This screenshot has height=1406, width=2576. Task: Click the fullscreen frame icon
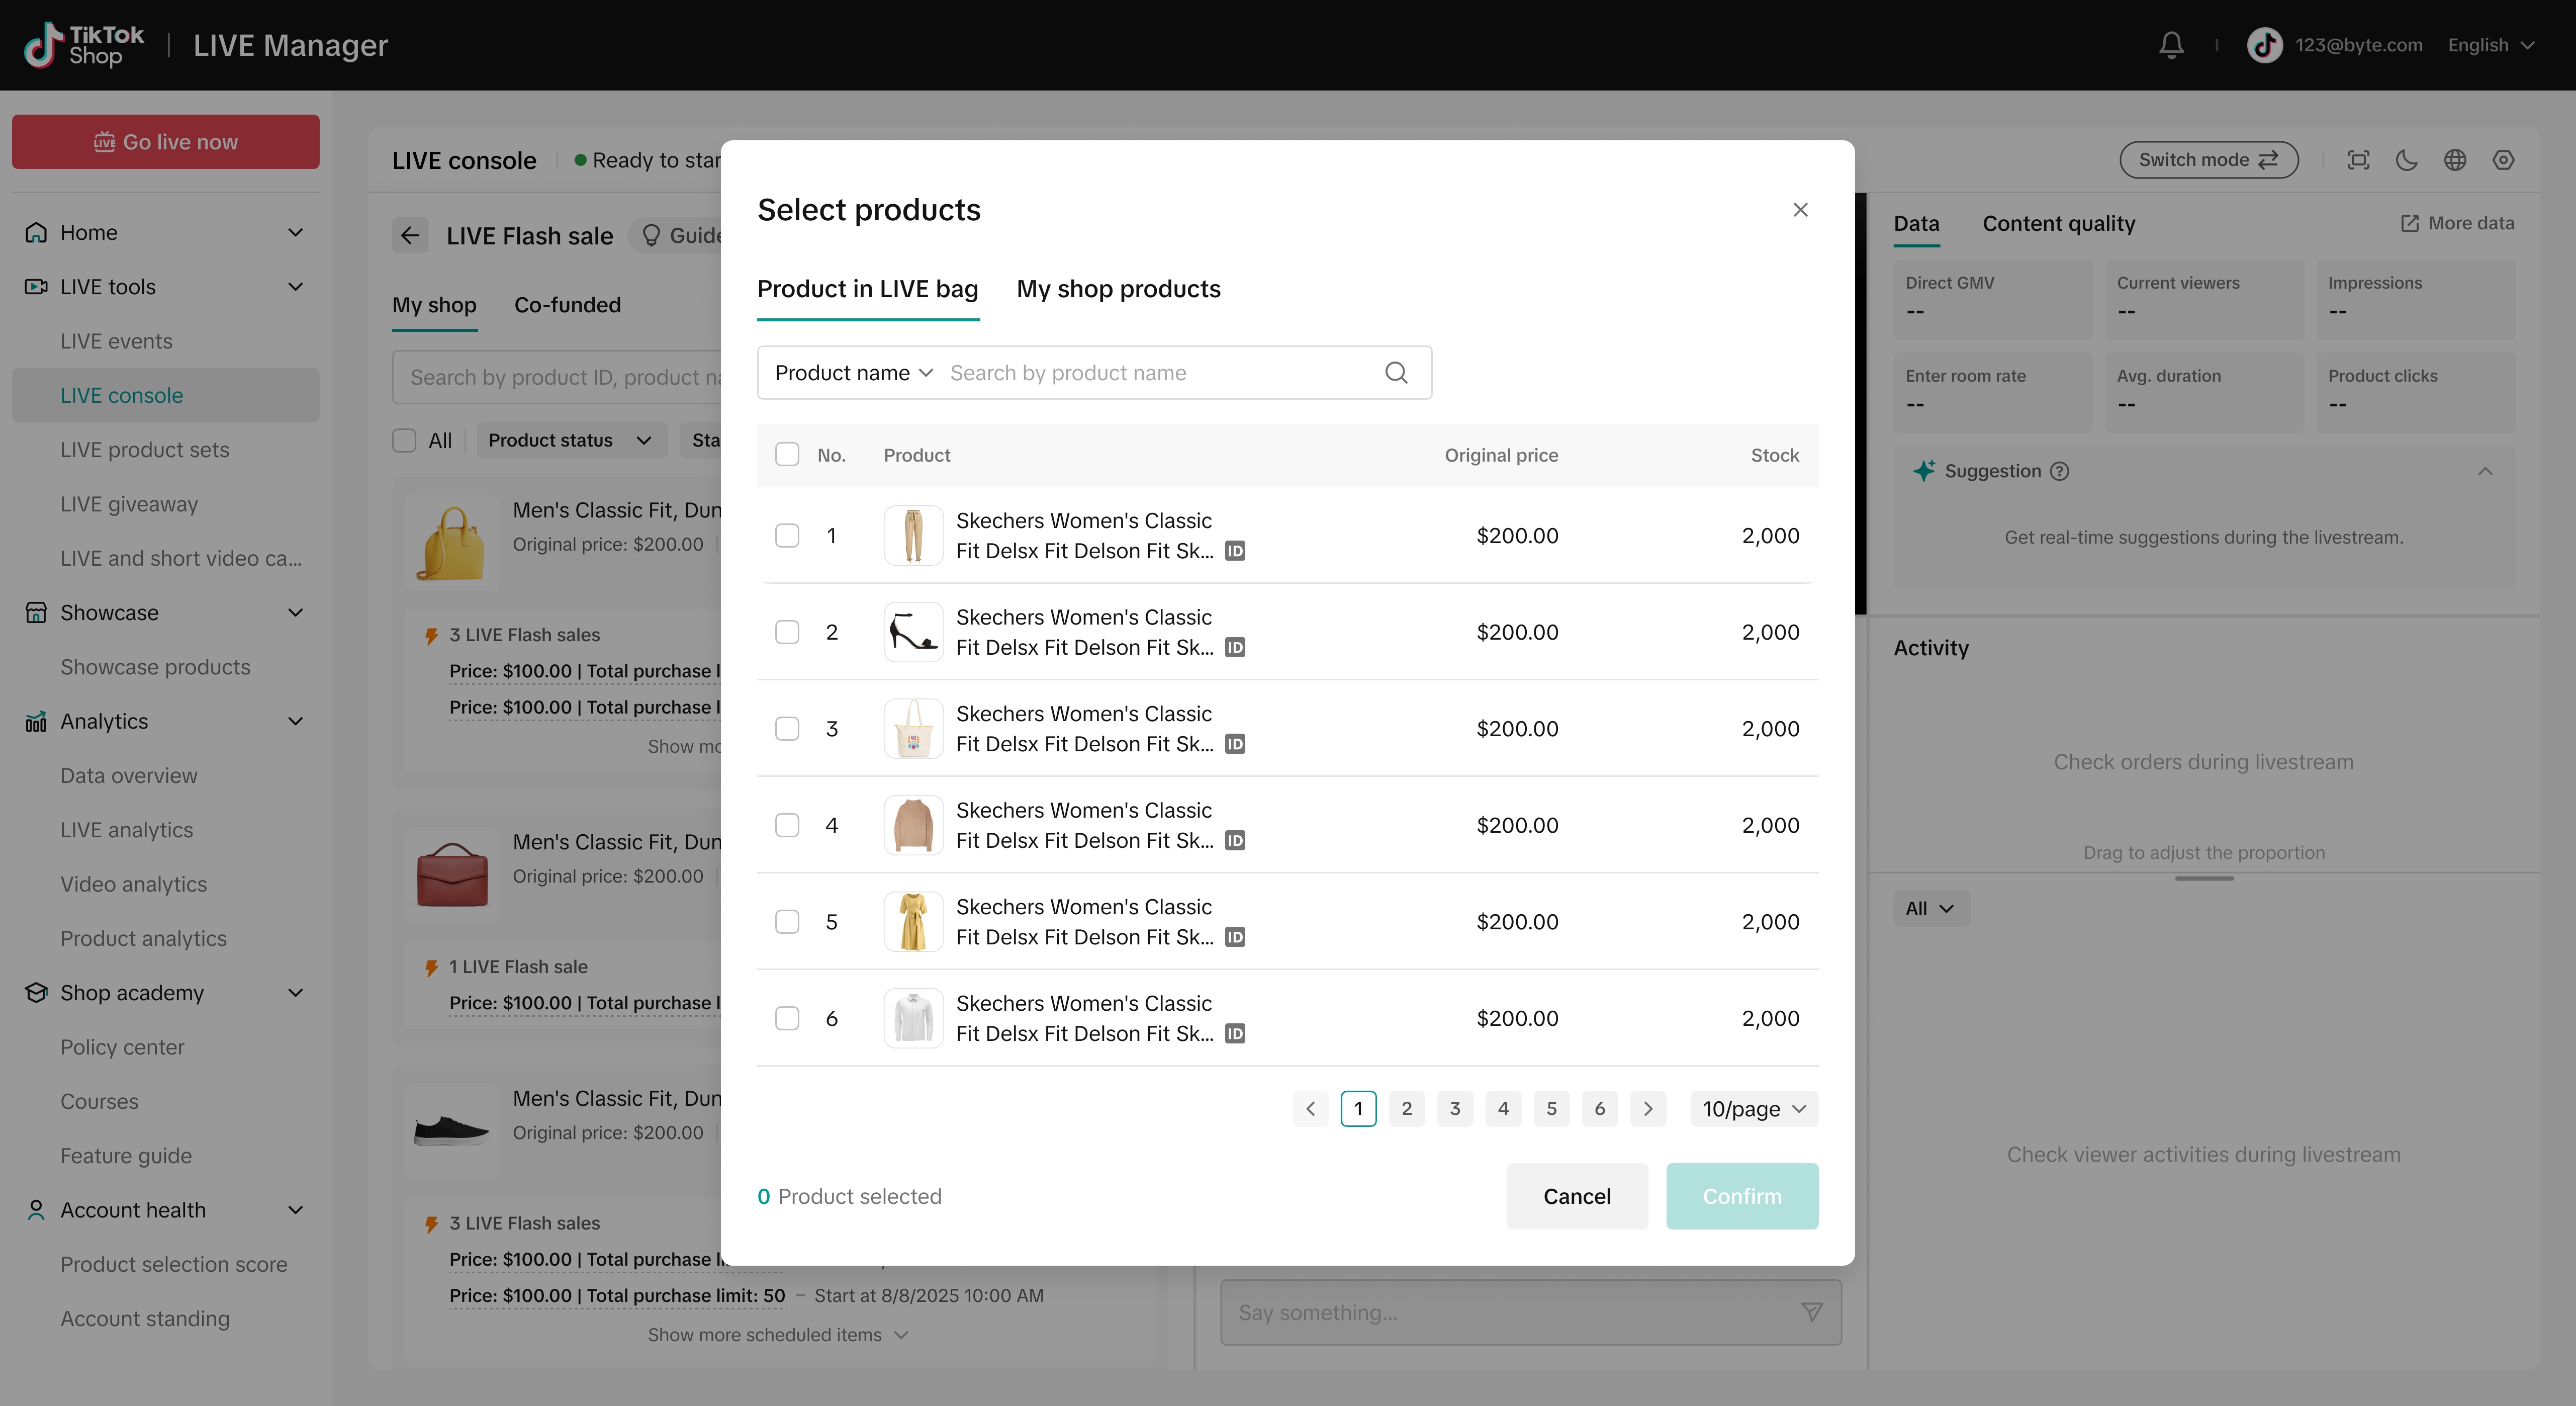coord(2359,160)
